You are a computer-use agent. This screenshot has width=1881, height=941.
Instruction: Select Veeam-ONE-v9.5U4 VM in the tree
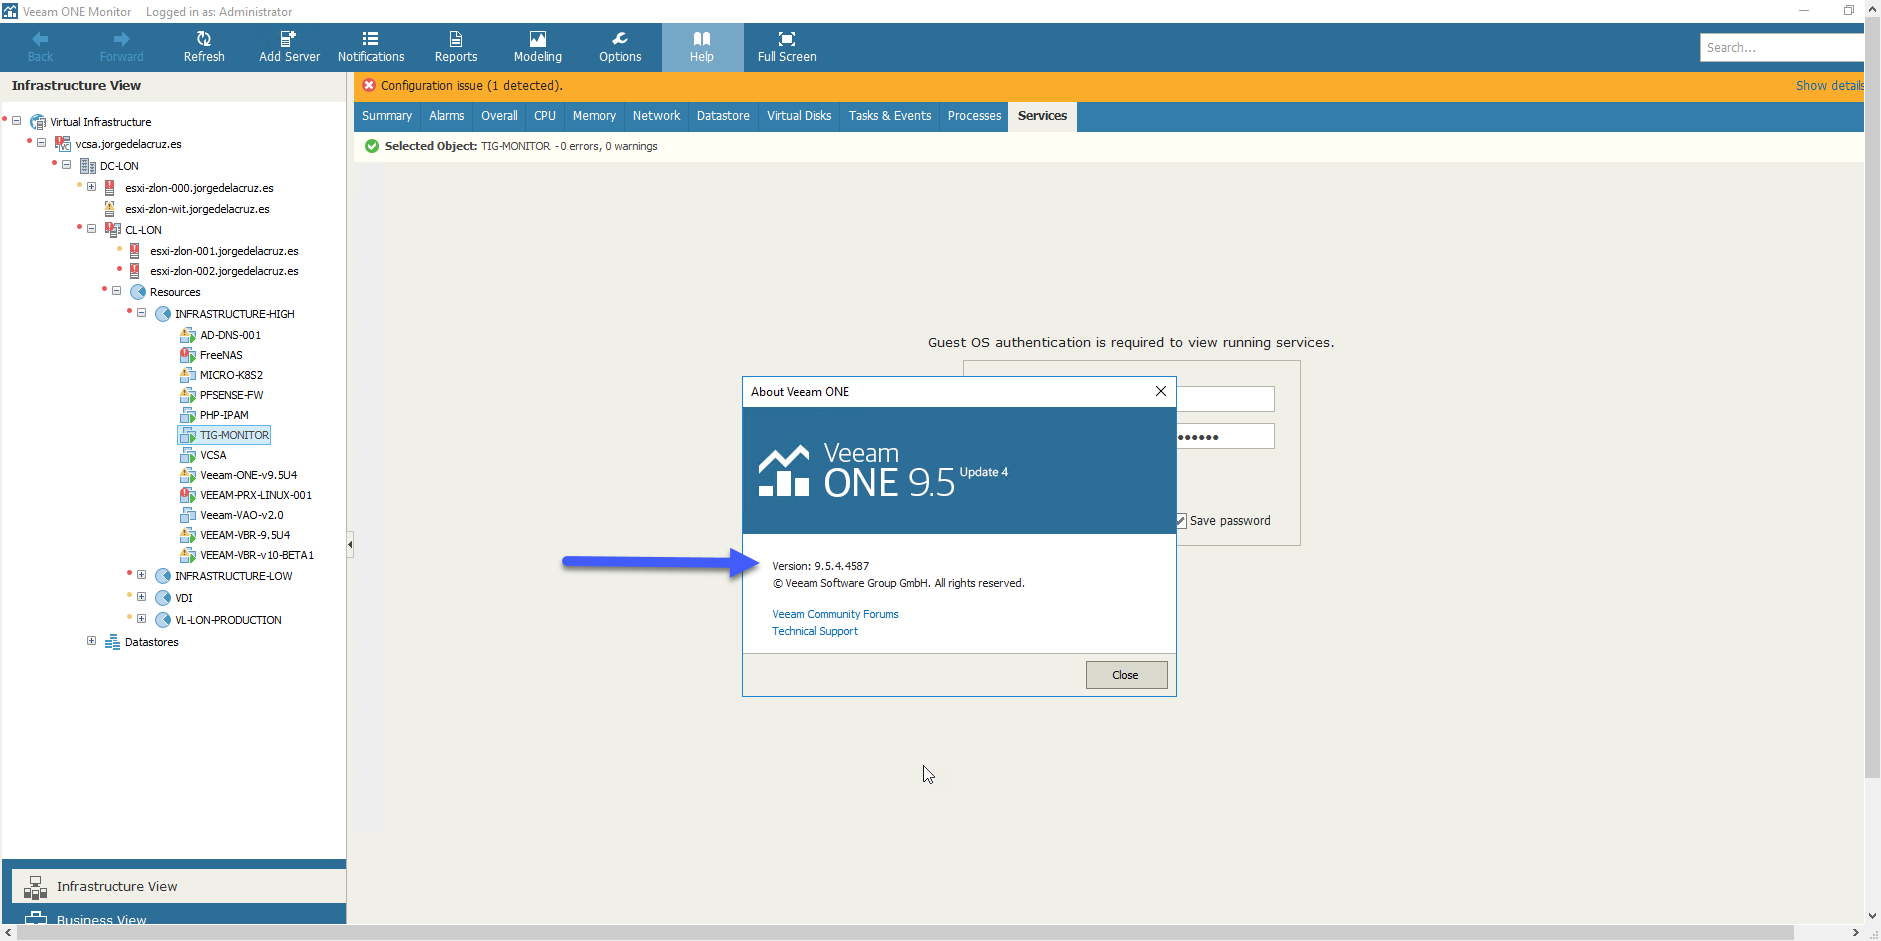pos(248,475)
